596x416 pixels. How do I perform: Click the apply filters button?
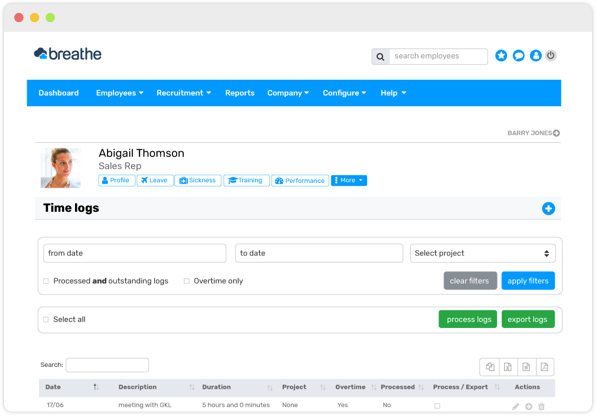(x=528, y=281)
